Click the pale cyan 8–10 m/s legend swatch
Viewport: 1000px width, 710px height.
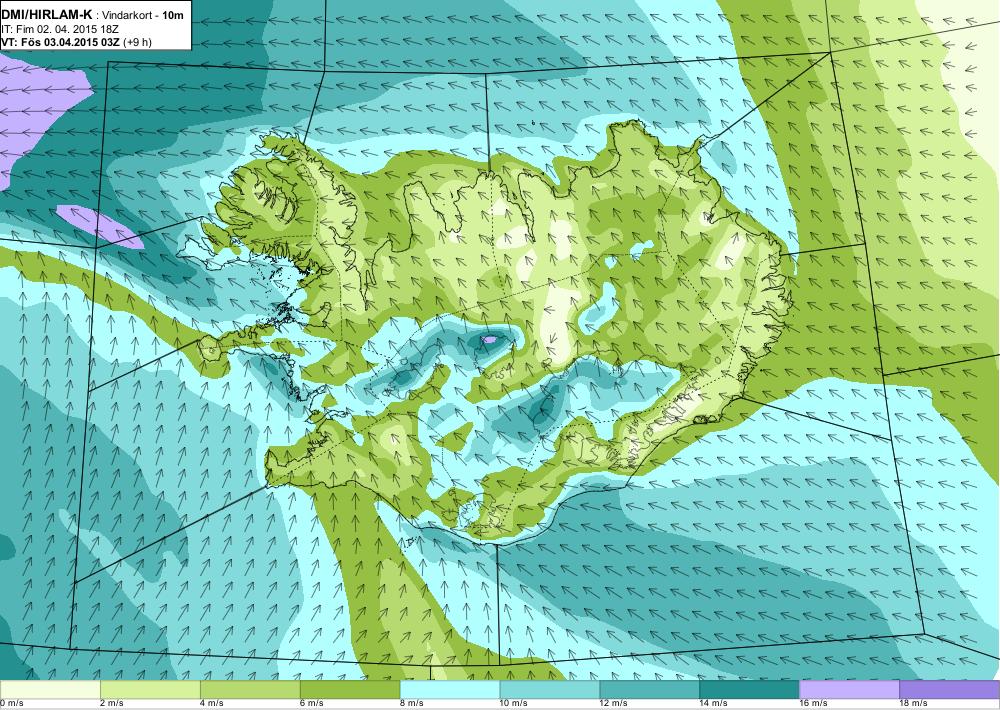coord(450,690)
